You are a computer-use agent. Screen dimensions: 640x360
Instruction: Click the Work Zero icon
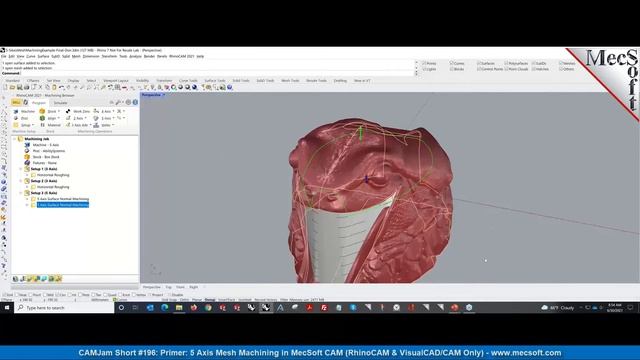tap(68, 111)
